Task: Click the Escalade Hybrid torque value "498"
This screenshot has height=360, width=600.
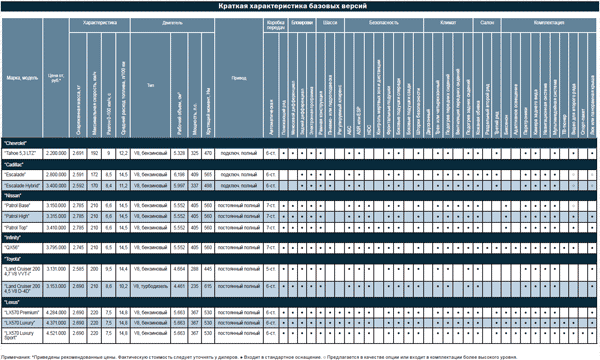Action: [208, 186]
